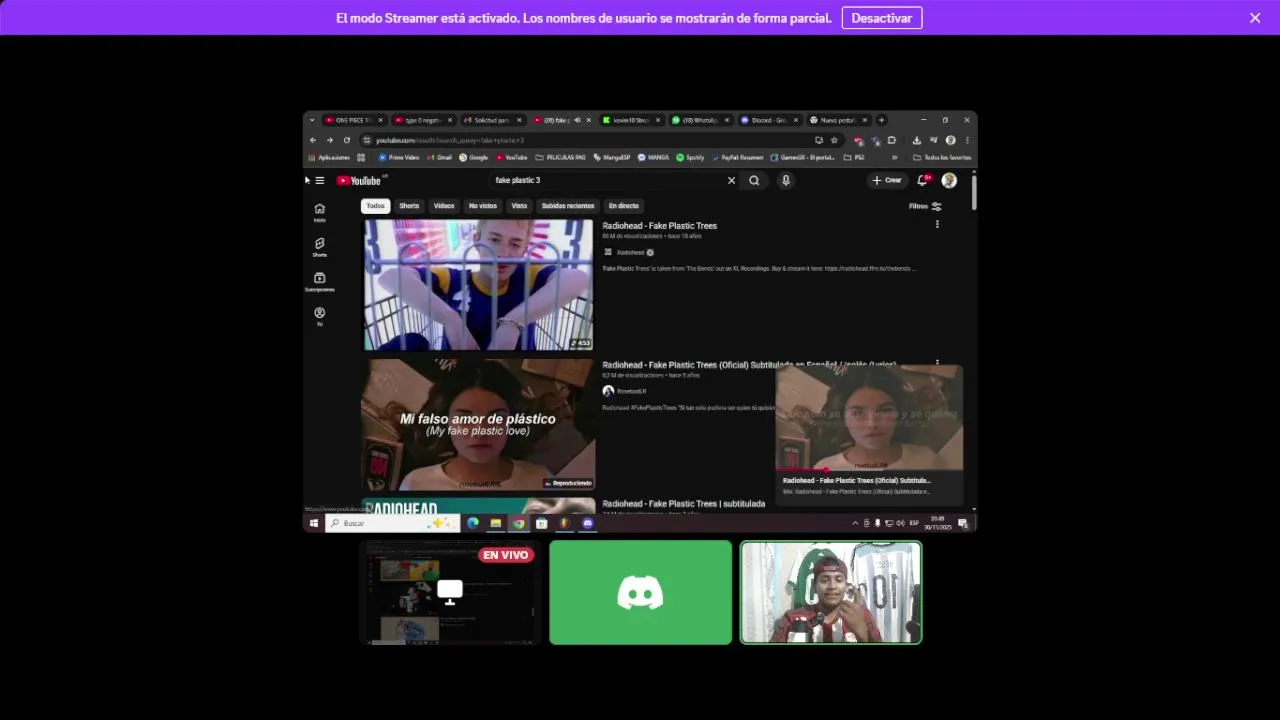
Task: Open the Mi falso amor de plástico thumbnail
Action: (x=478, y=425)
